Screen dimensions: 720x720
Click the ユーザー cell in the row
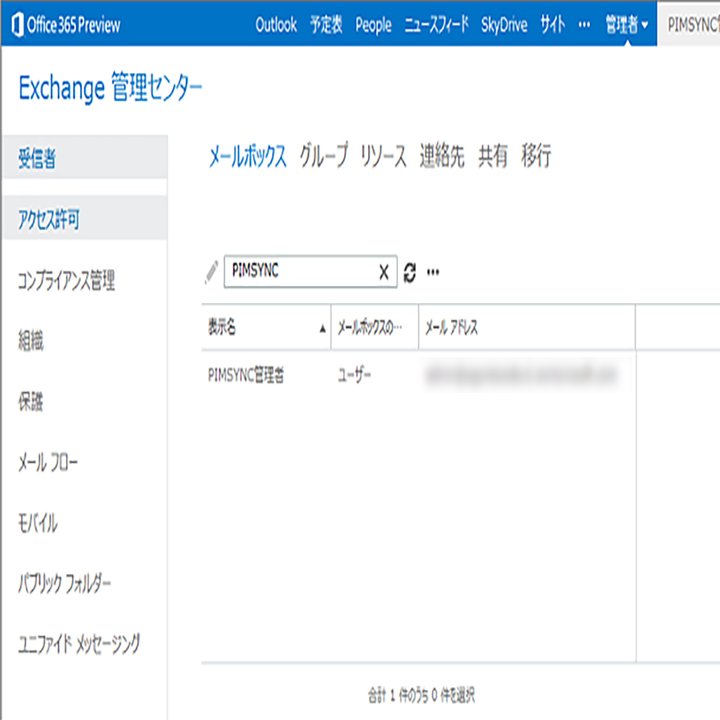354,376
